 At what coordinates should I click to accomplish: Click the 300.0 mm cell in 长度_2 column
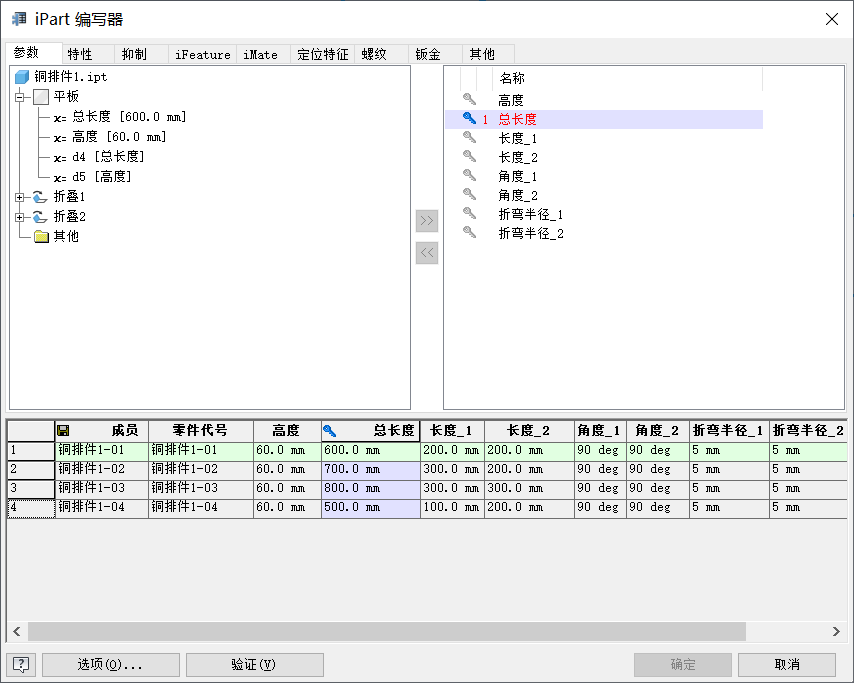coord(529,489)
